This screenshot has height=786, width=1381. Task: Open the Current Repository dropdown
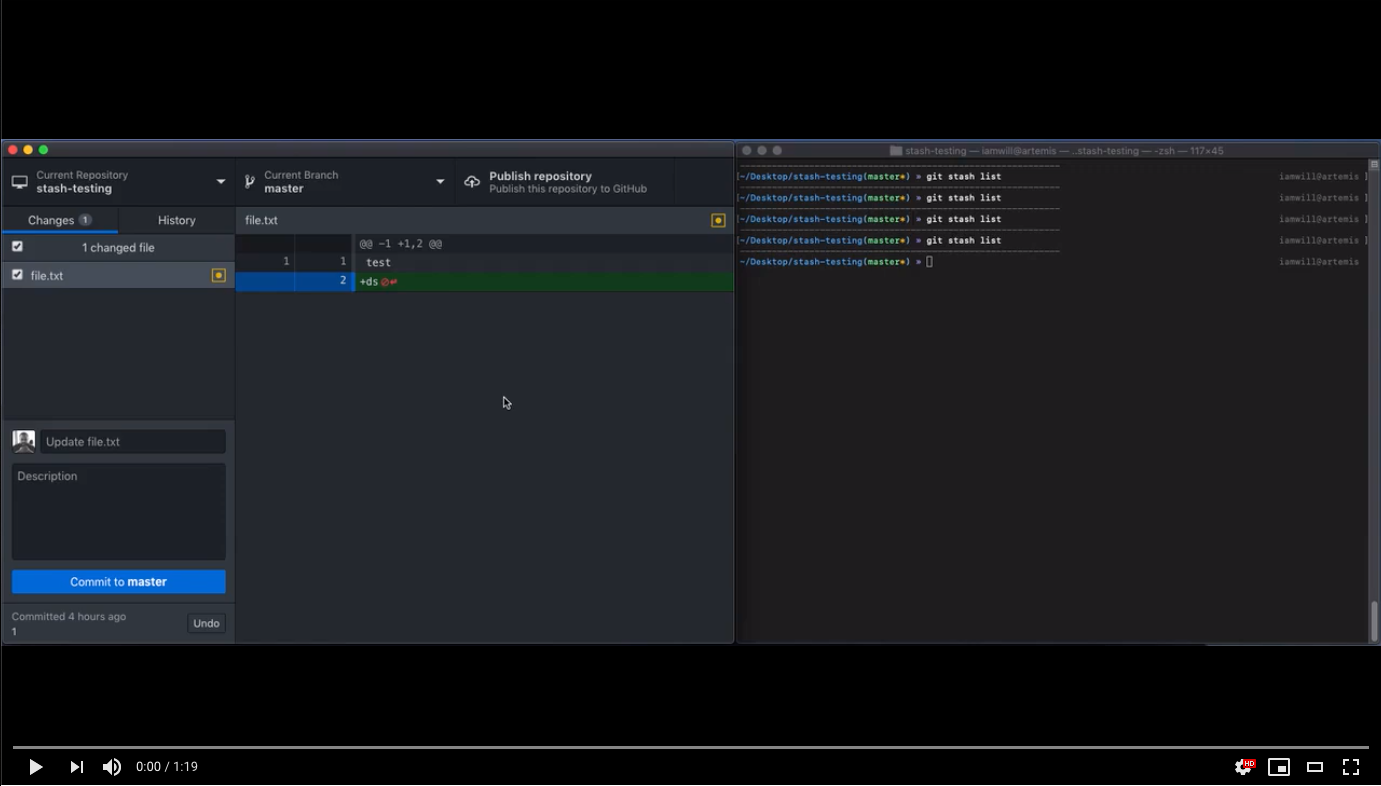click(x=221, y=181)
